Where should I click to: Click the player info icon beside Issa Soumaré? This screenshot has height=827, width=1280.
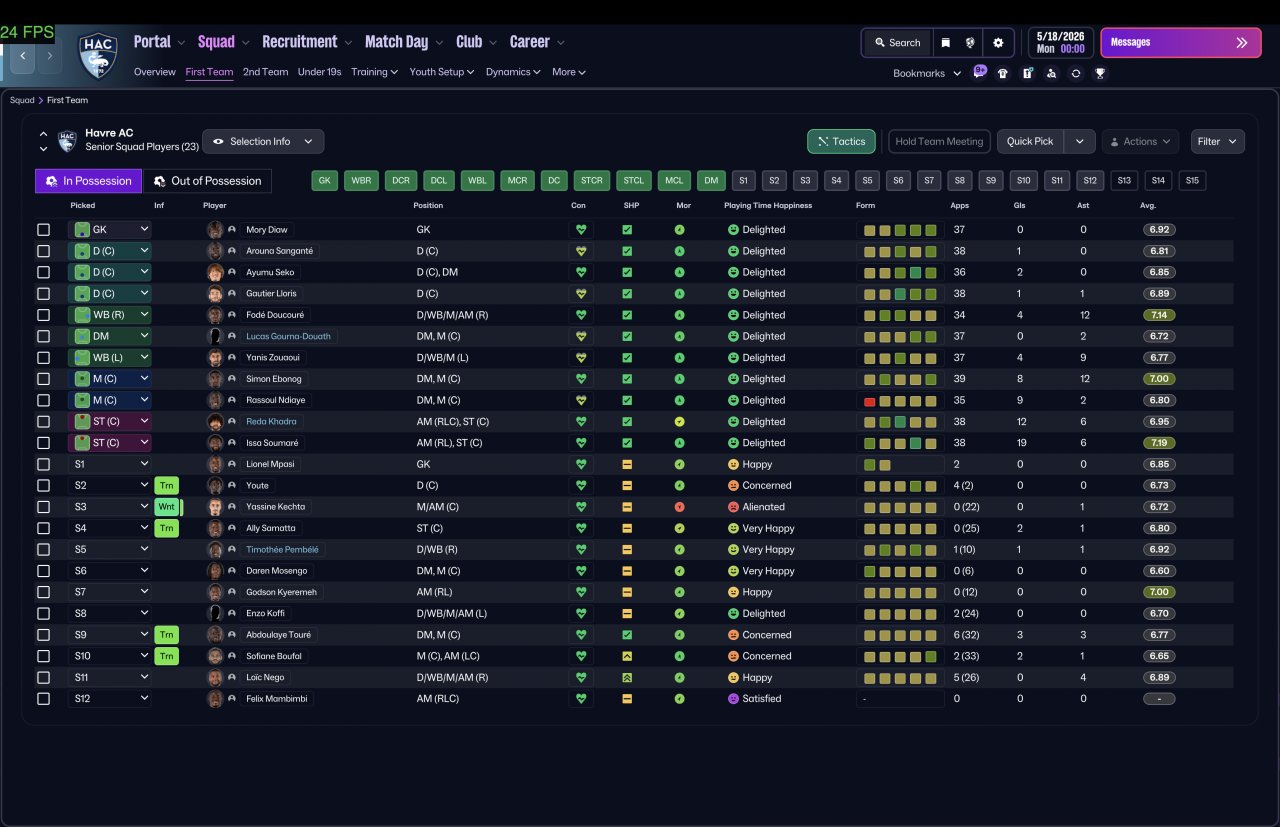tap(232, 443)
